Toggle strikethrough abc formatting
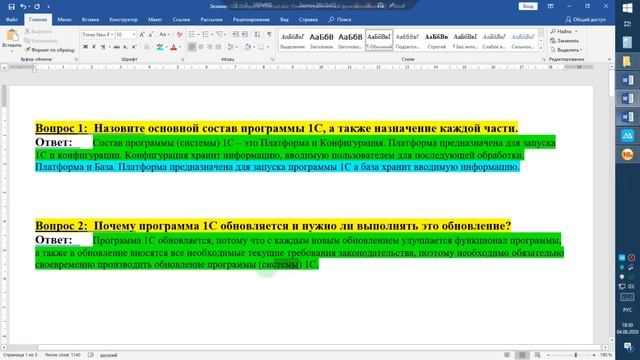Image resolution: width=640 pixels, height=360 pixels. tap(116, 47)
